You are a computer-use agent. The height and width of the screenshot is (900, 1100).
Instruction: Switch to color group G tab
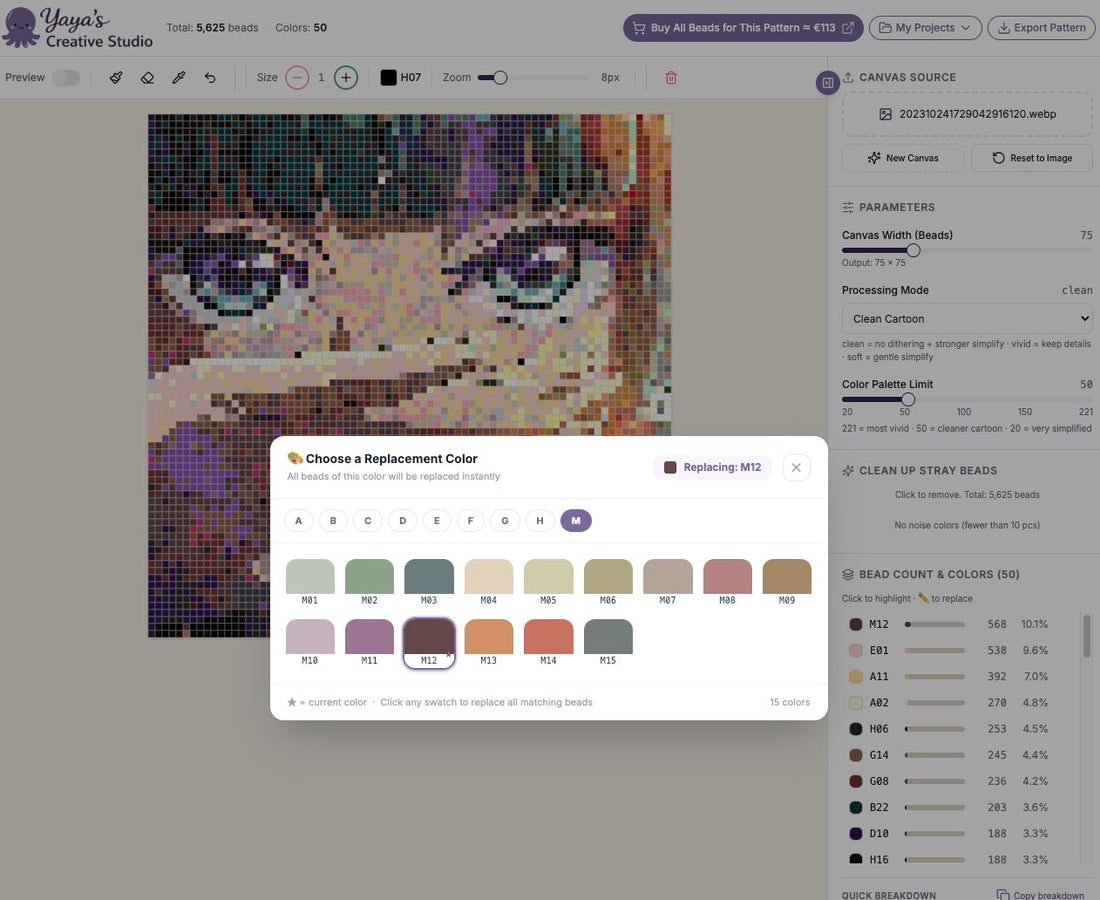pos(505,520)
